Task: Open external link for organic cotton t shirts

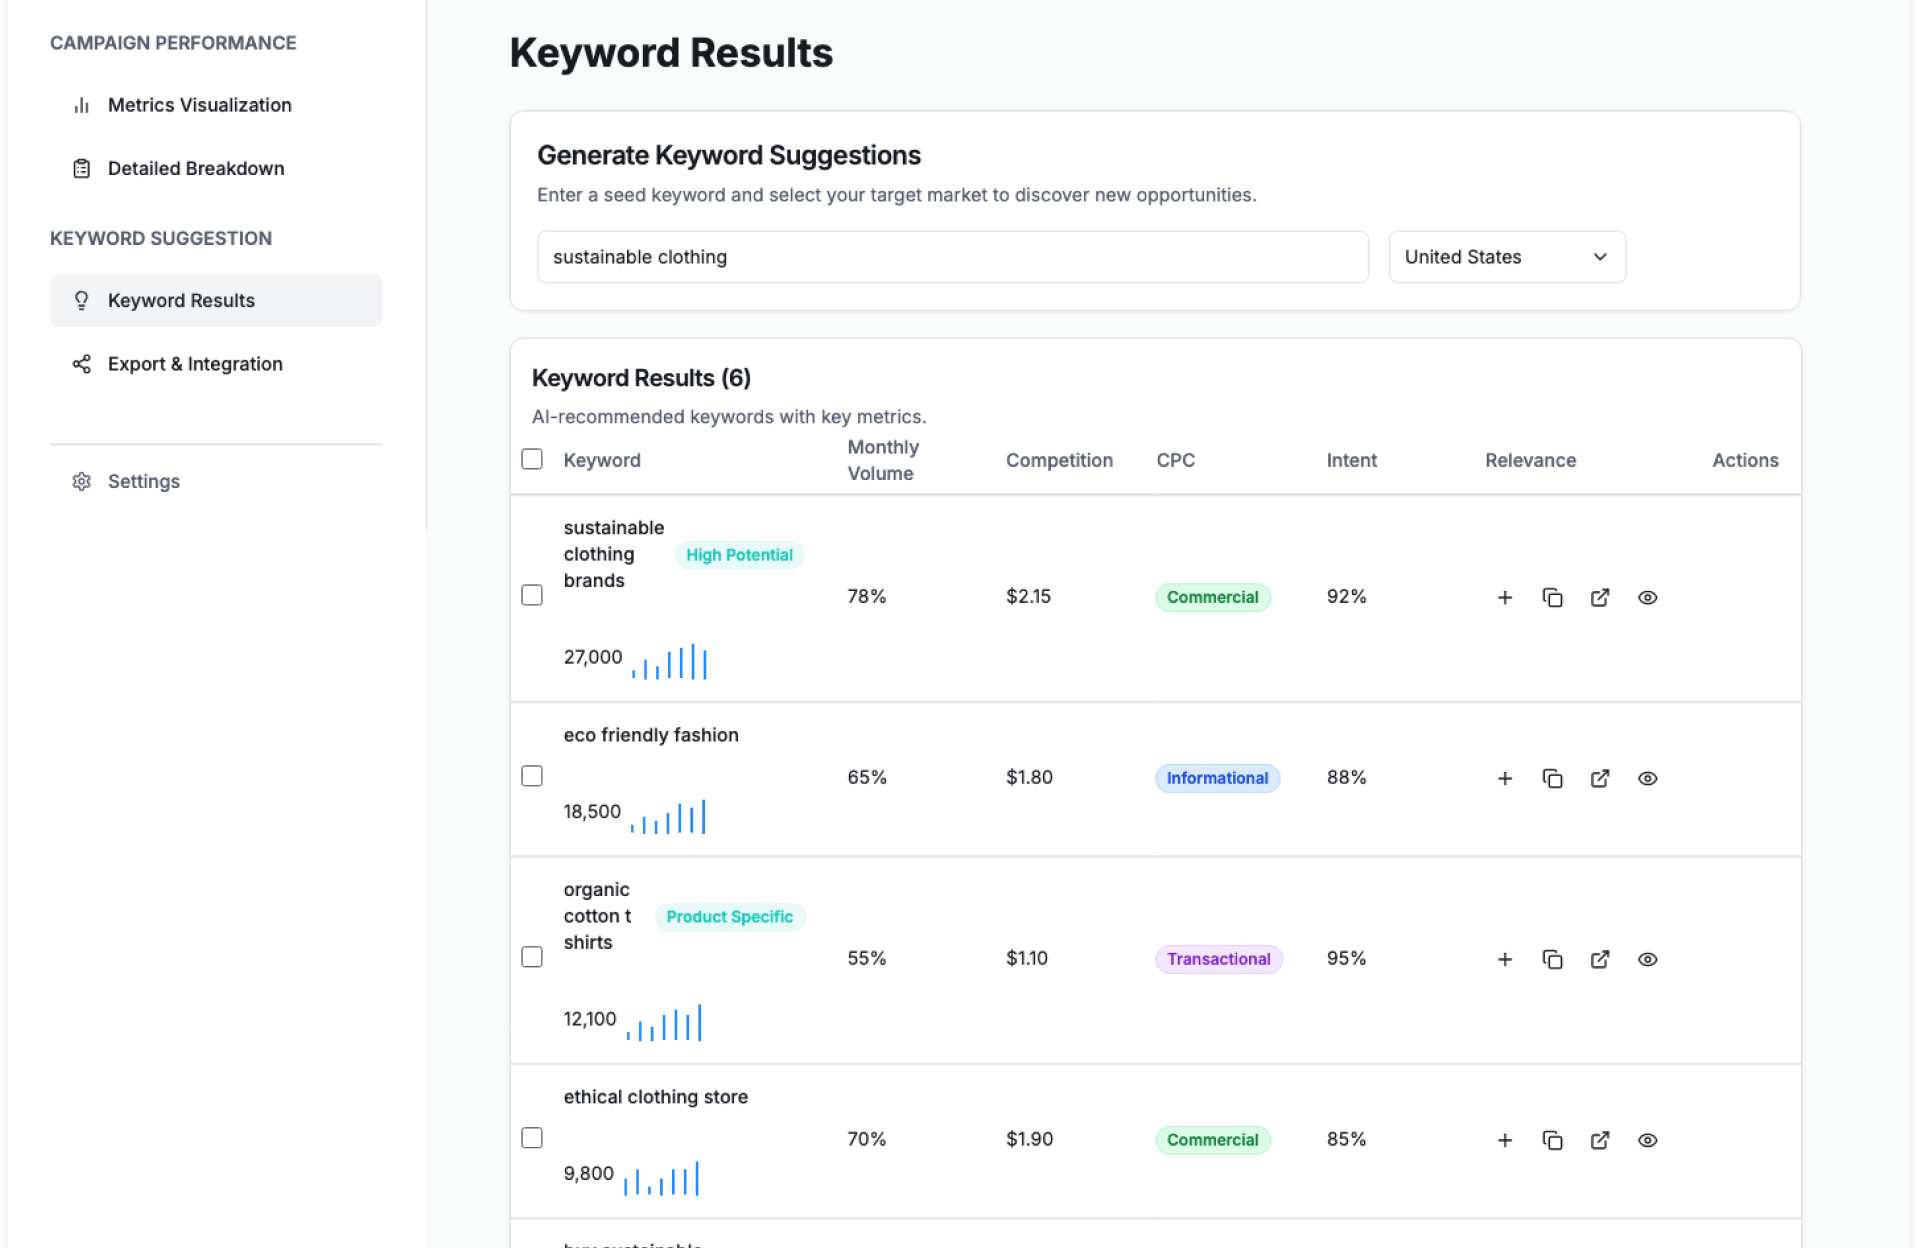Action: 1600,959
